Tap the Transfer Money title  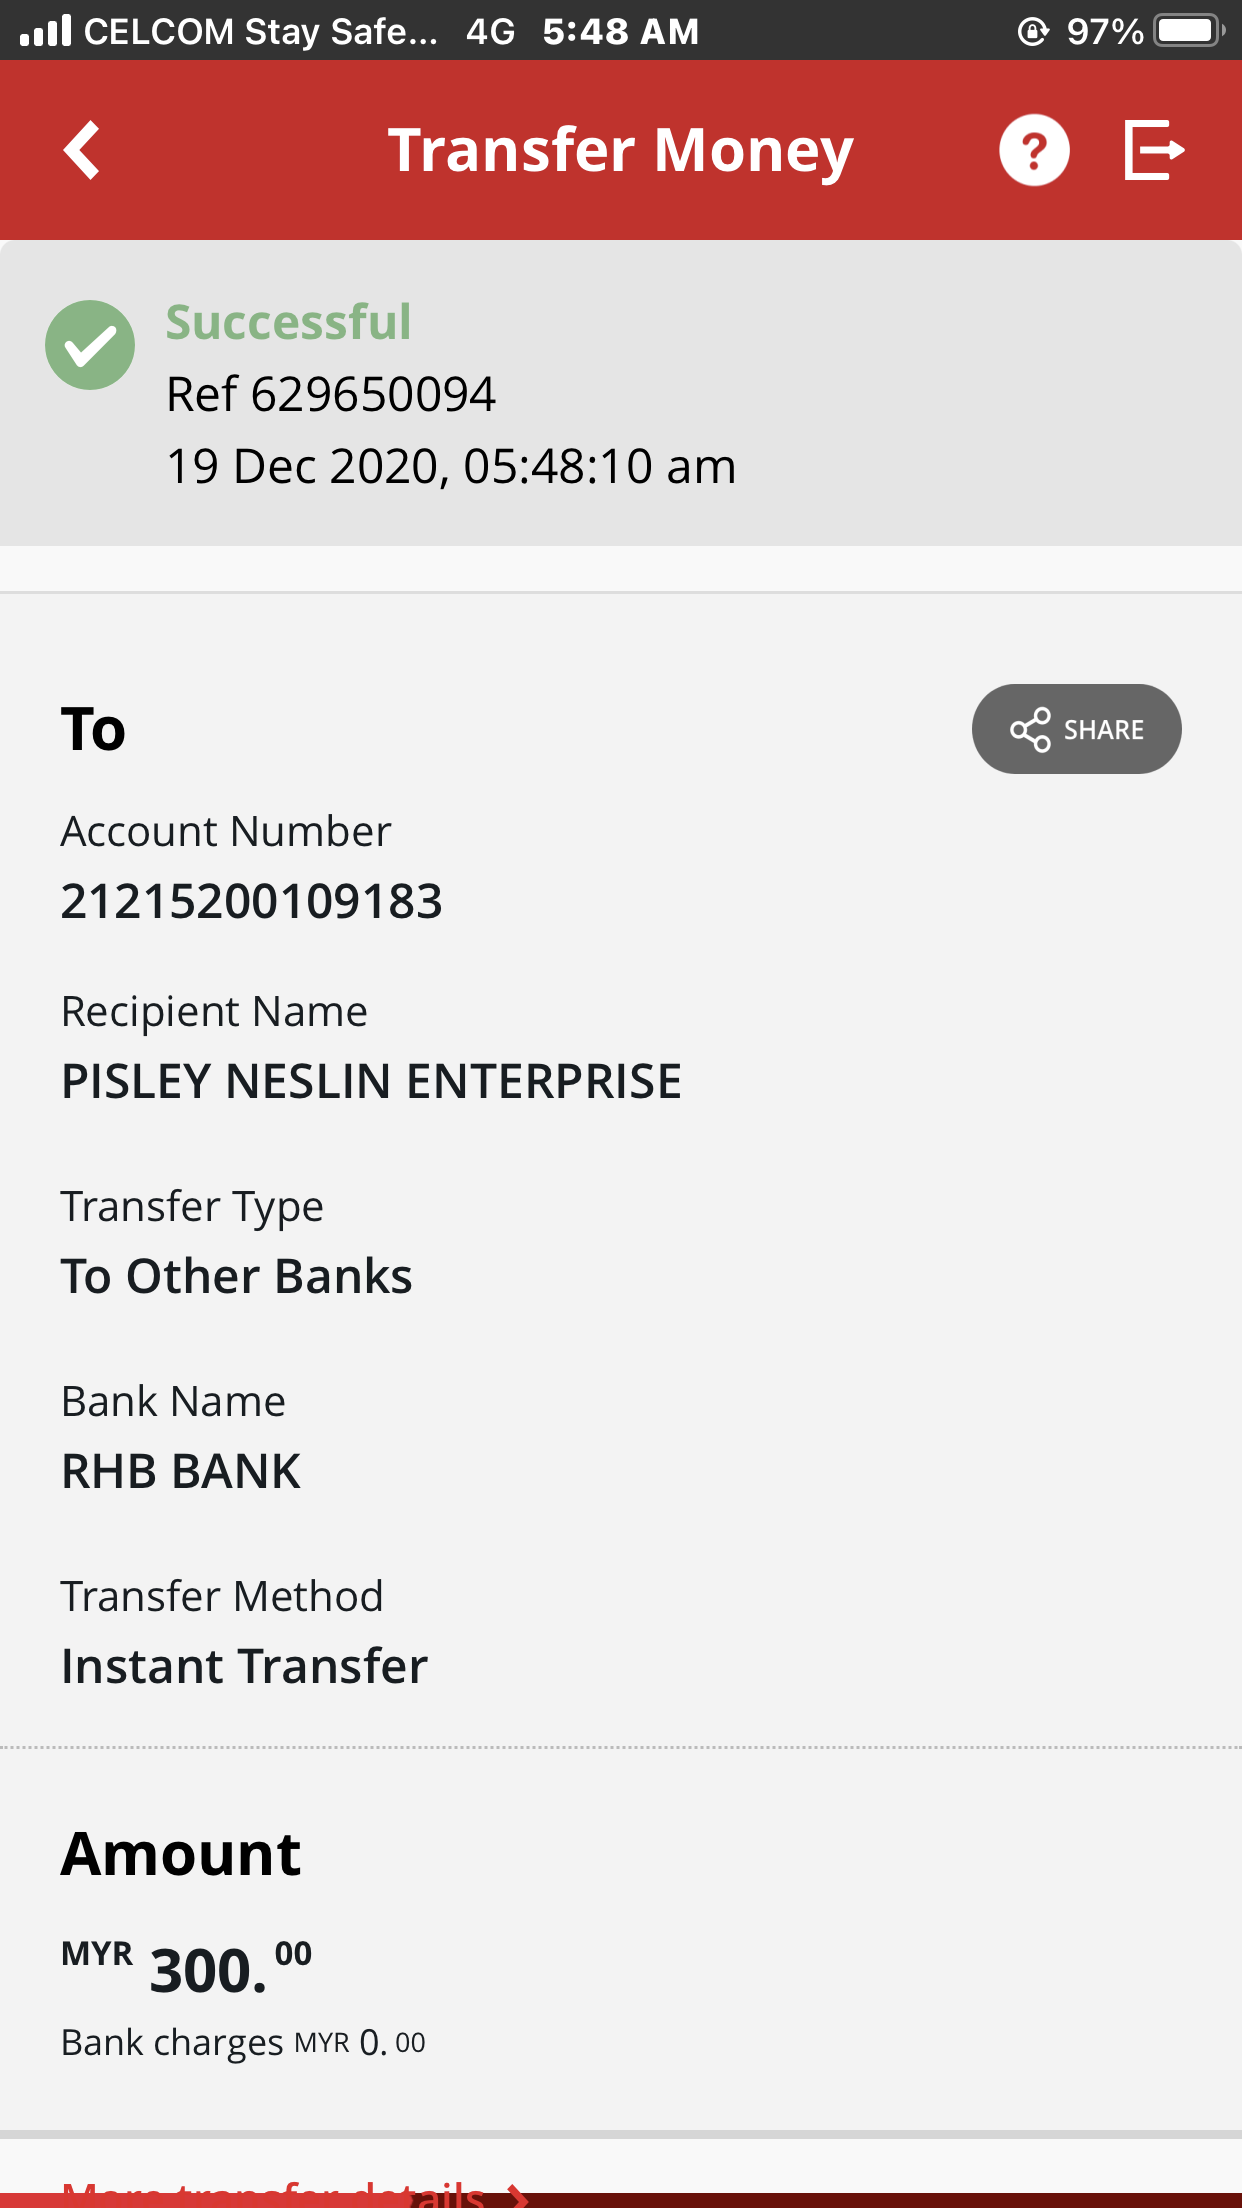coord(620,151)
